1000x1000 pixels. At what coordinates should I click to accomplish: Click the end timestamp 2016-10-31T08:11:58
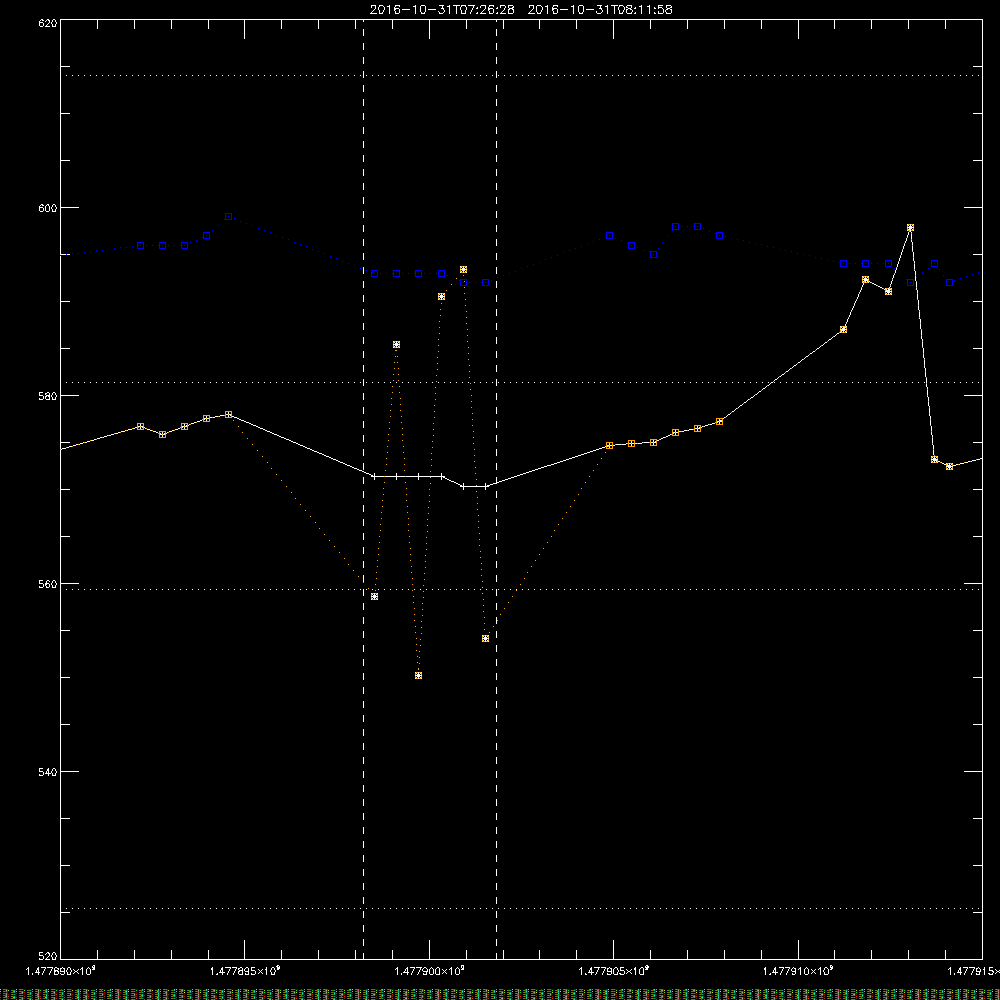tap(600, 10)
